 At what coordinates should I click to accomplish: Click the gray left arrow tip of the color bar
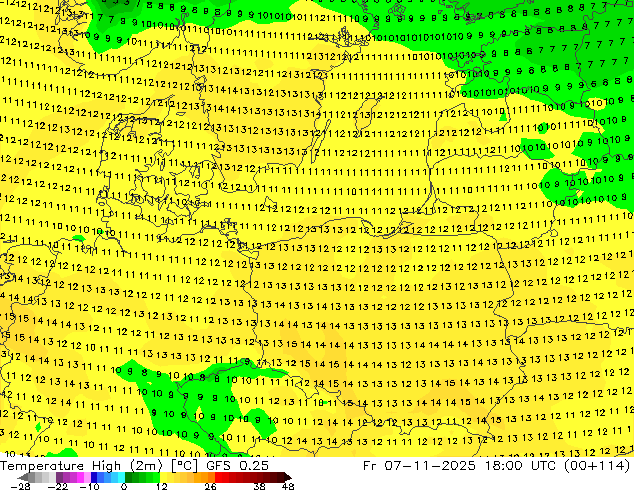click(x=22, y=477)
